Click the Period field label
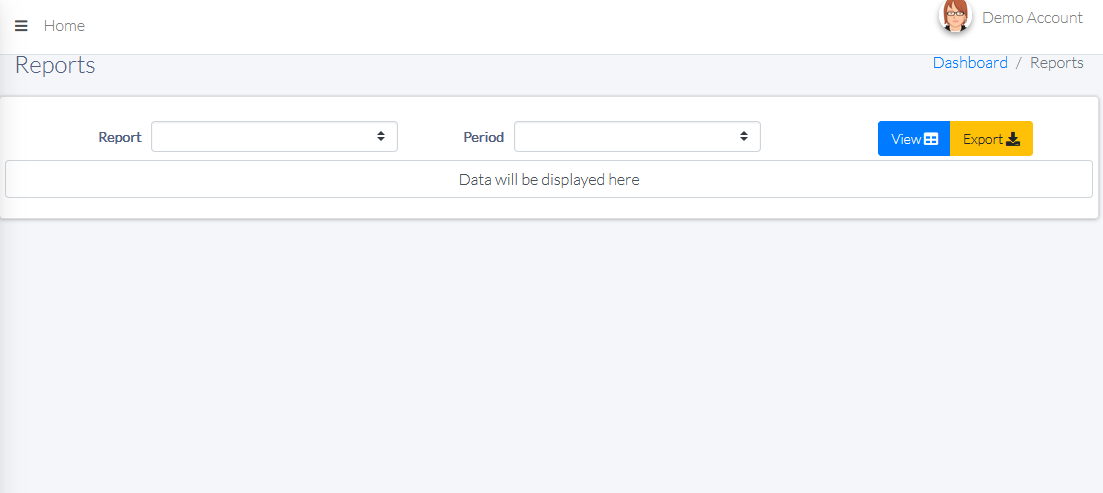Viewport: 1103px width, 493px height. (x=483, y=137)
